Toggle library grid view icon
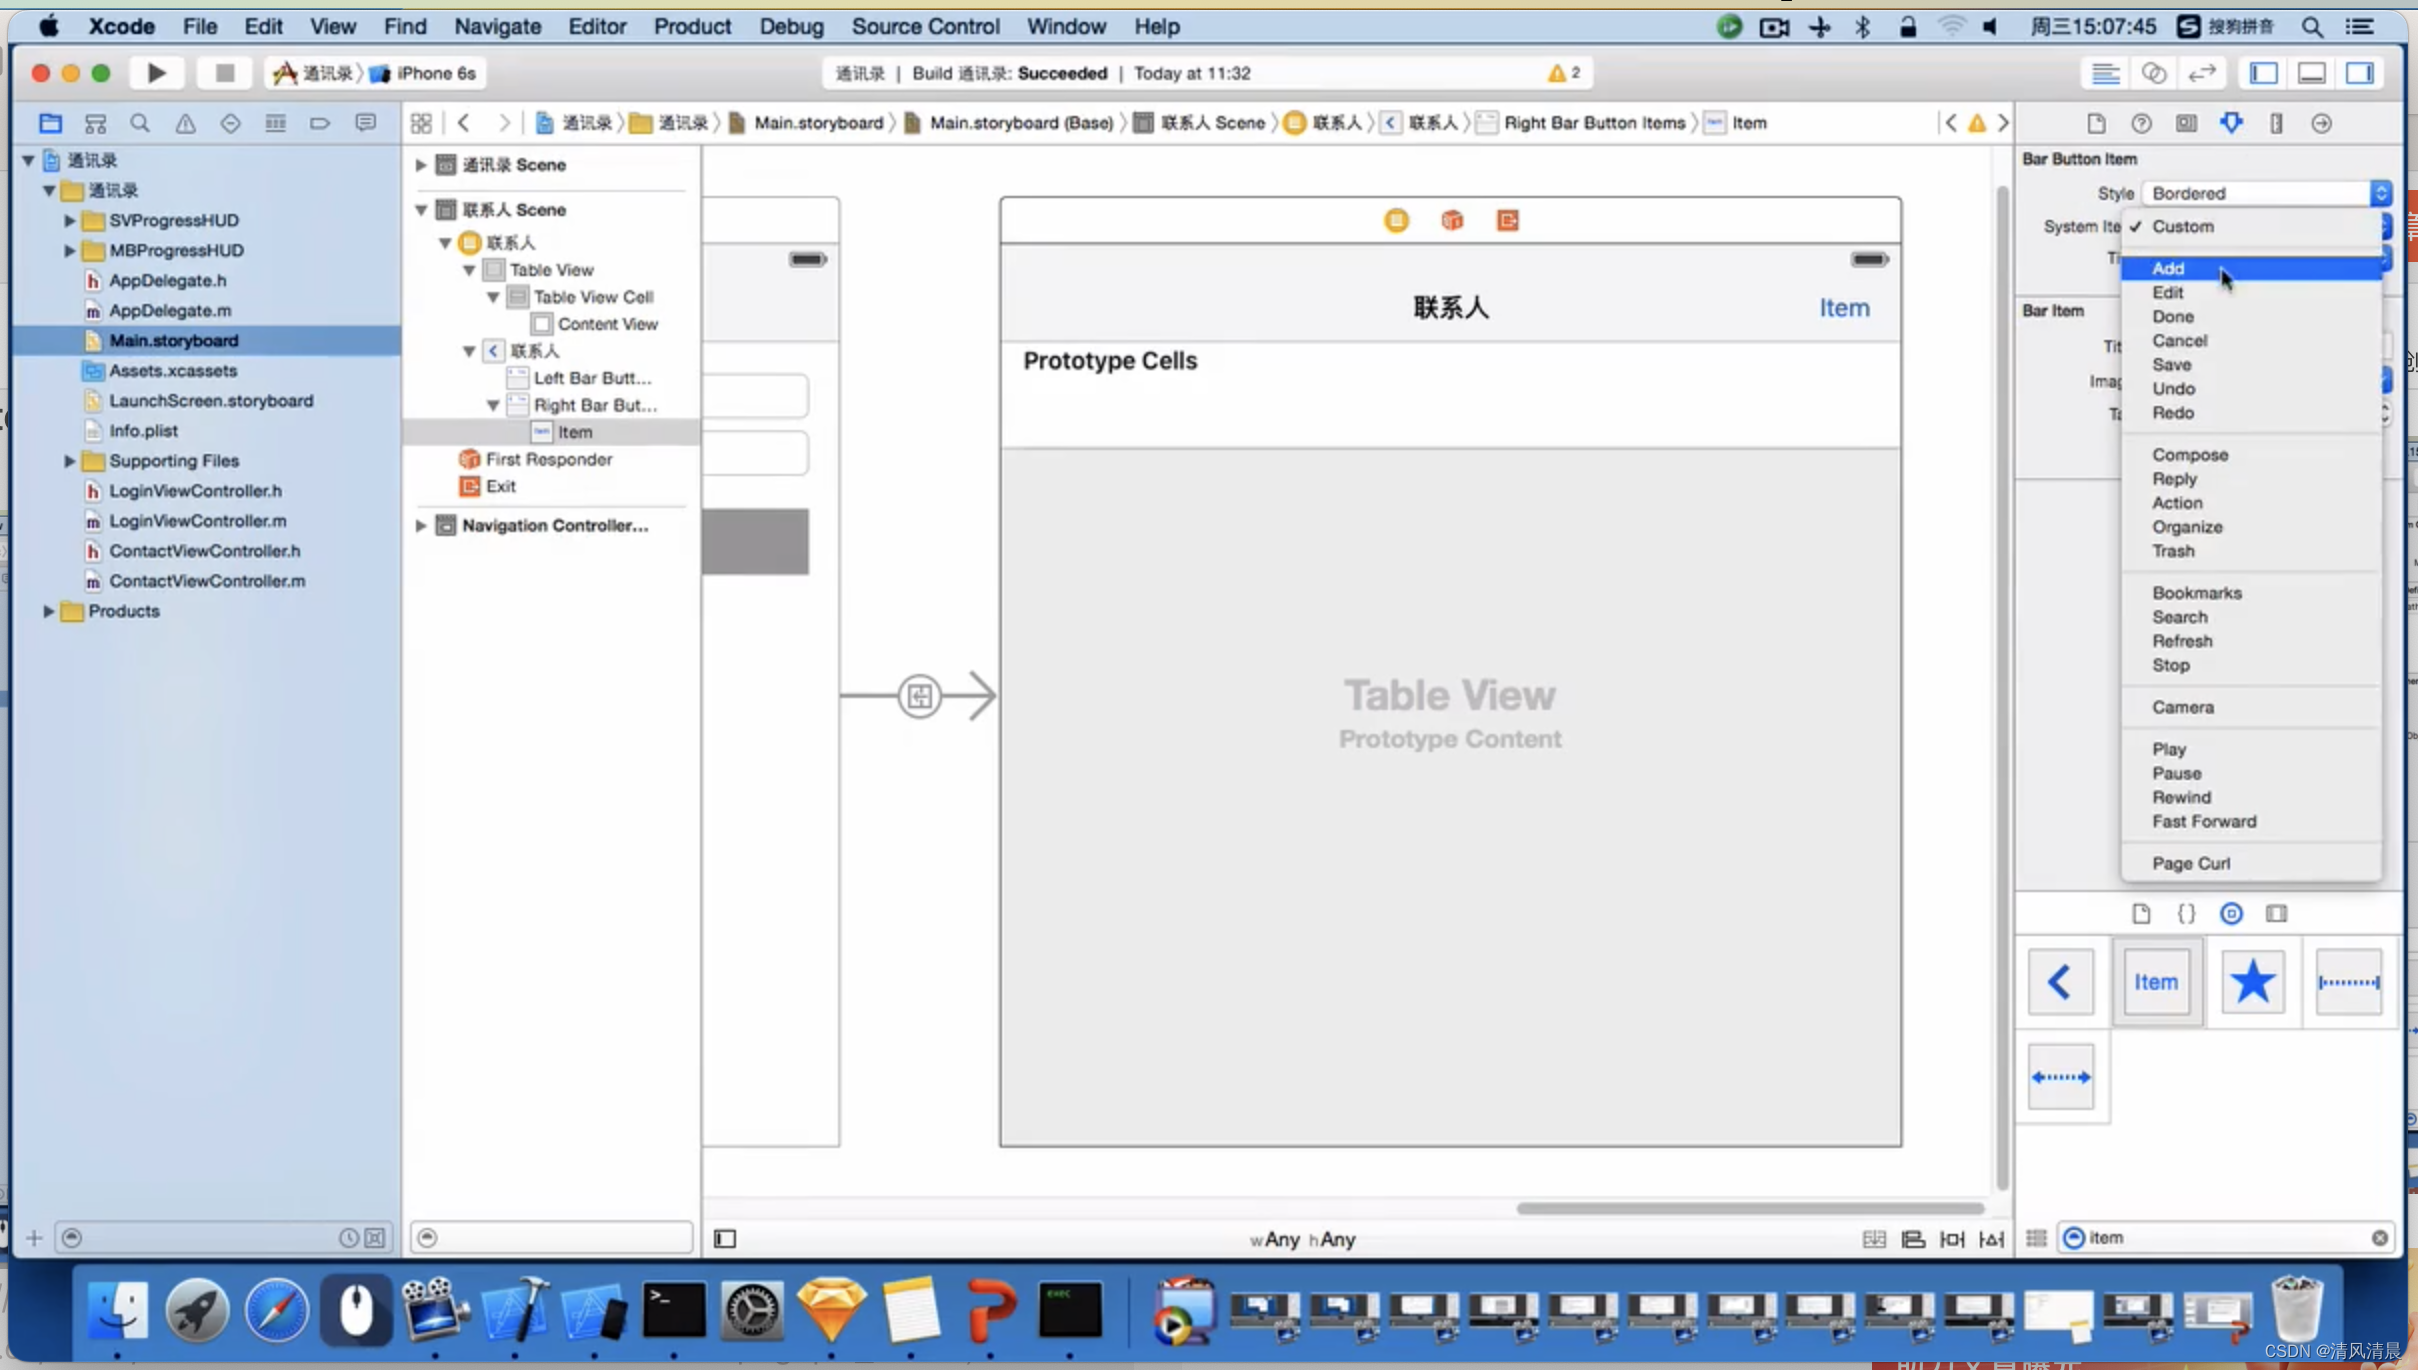 click(2036, 1238)
